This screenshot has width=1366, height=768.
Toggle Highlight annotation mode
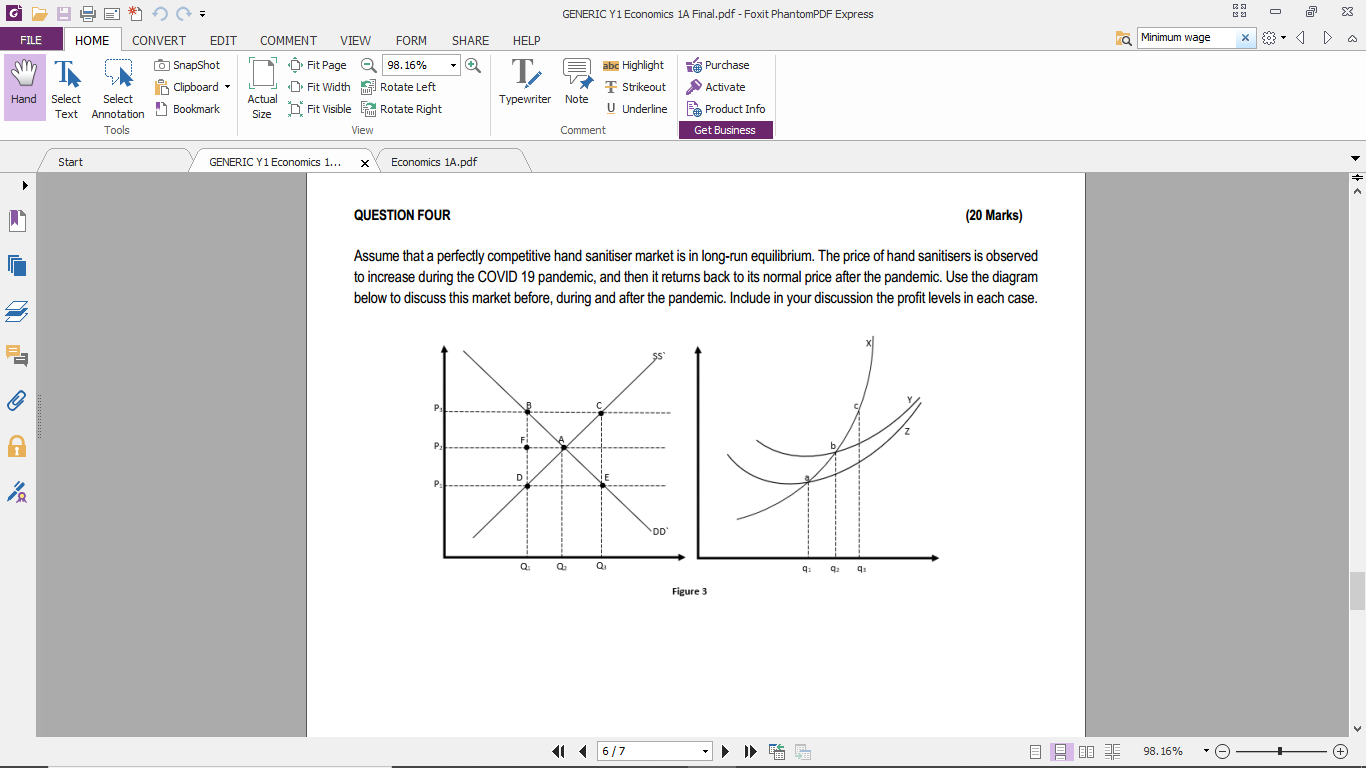click(634, 64)
